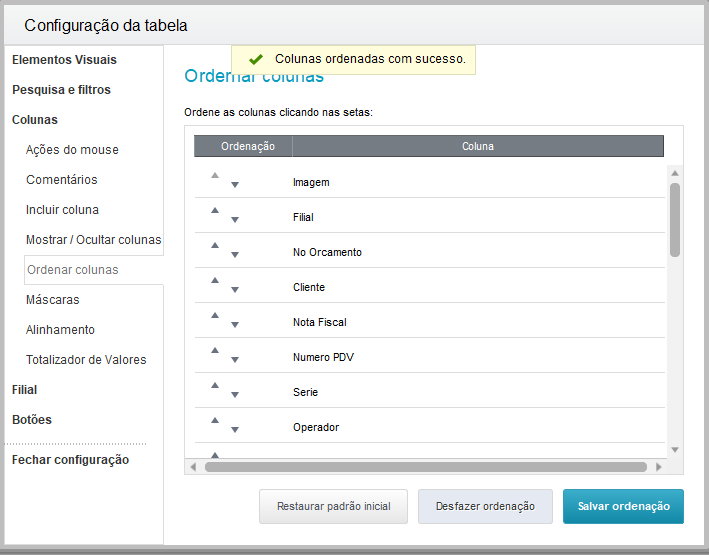
Task: Open the Filial section
Action: point(24,389)
